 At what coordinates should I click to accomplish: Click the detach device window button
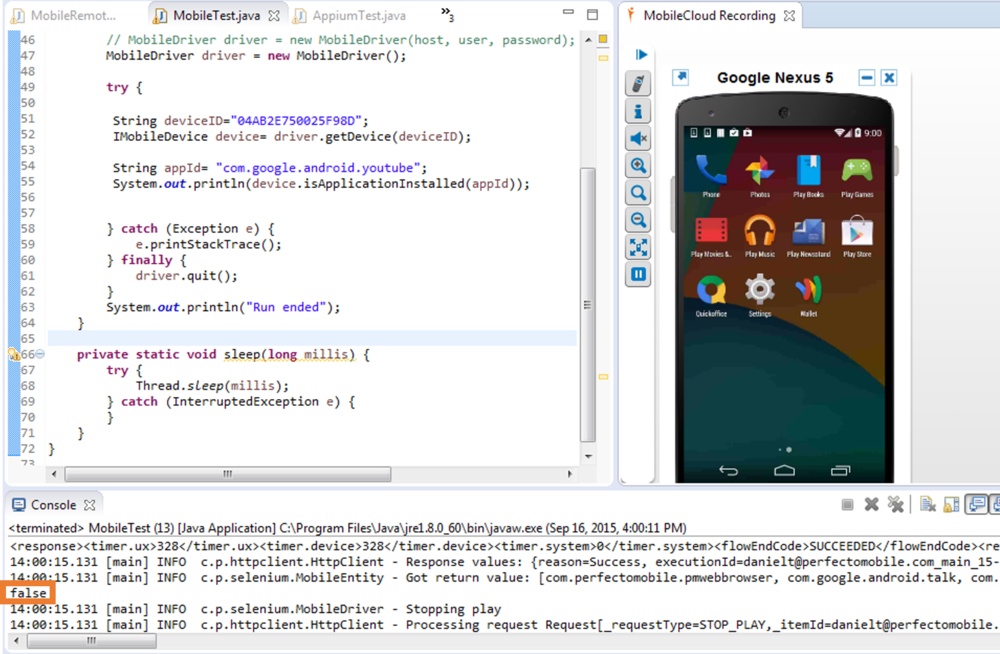[680, 77]
